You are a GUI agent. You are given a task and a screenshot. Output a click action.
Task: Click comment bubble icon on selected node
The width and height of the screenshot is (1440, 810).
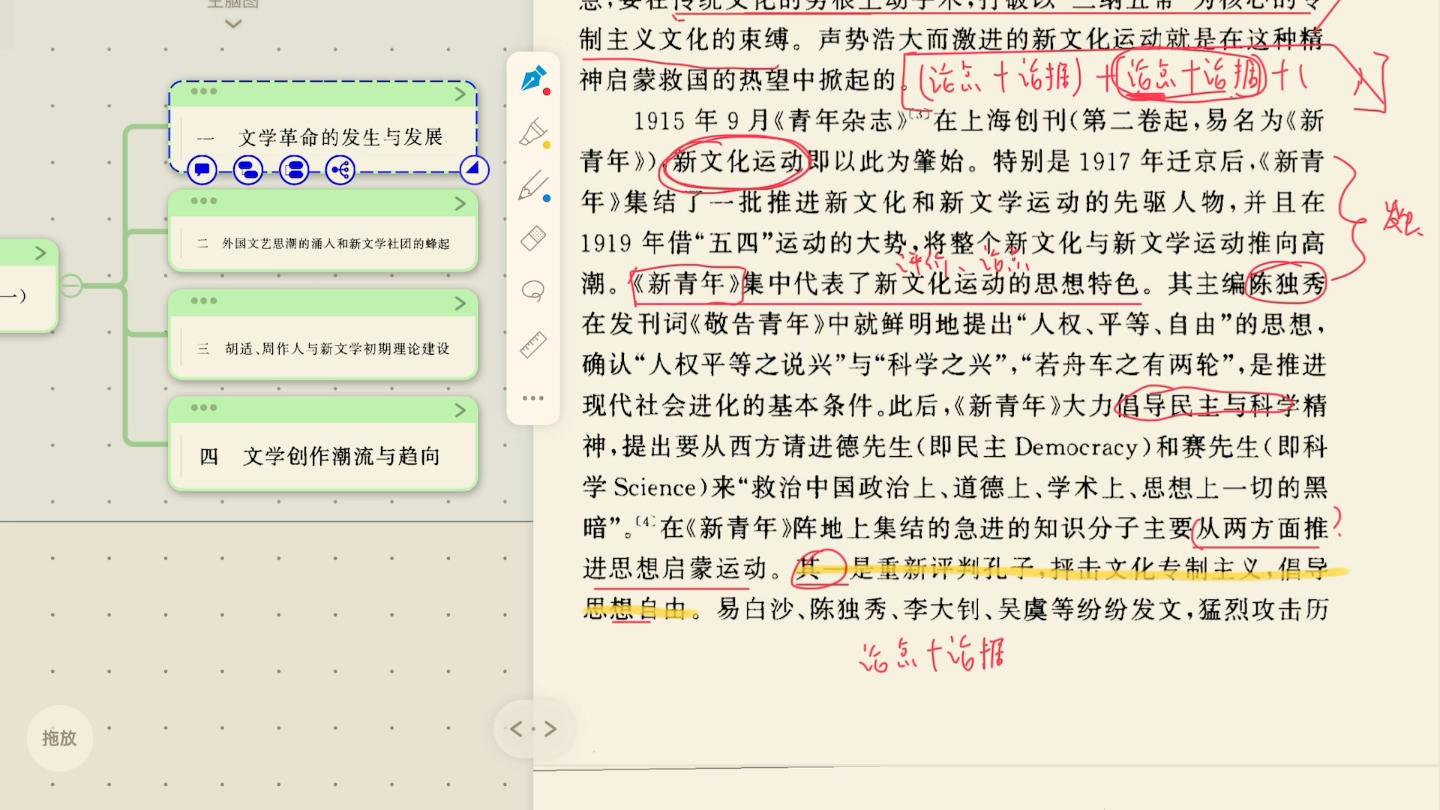tap(202, 170)
